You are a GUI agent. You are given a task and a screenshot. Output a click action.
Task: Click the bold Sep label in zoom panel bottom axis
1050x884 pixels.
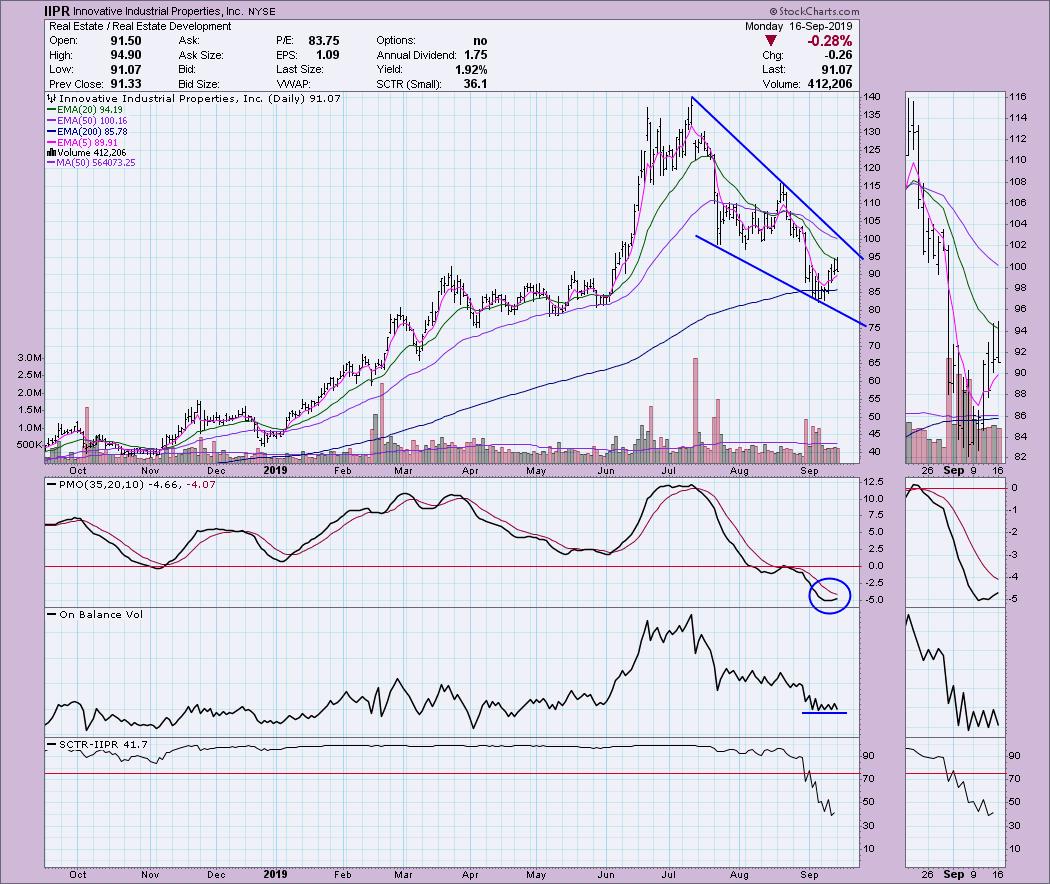pyautogui.click(x=954, y=874)
